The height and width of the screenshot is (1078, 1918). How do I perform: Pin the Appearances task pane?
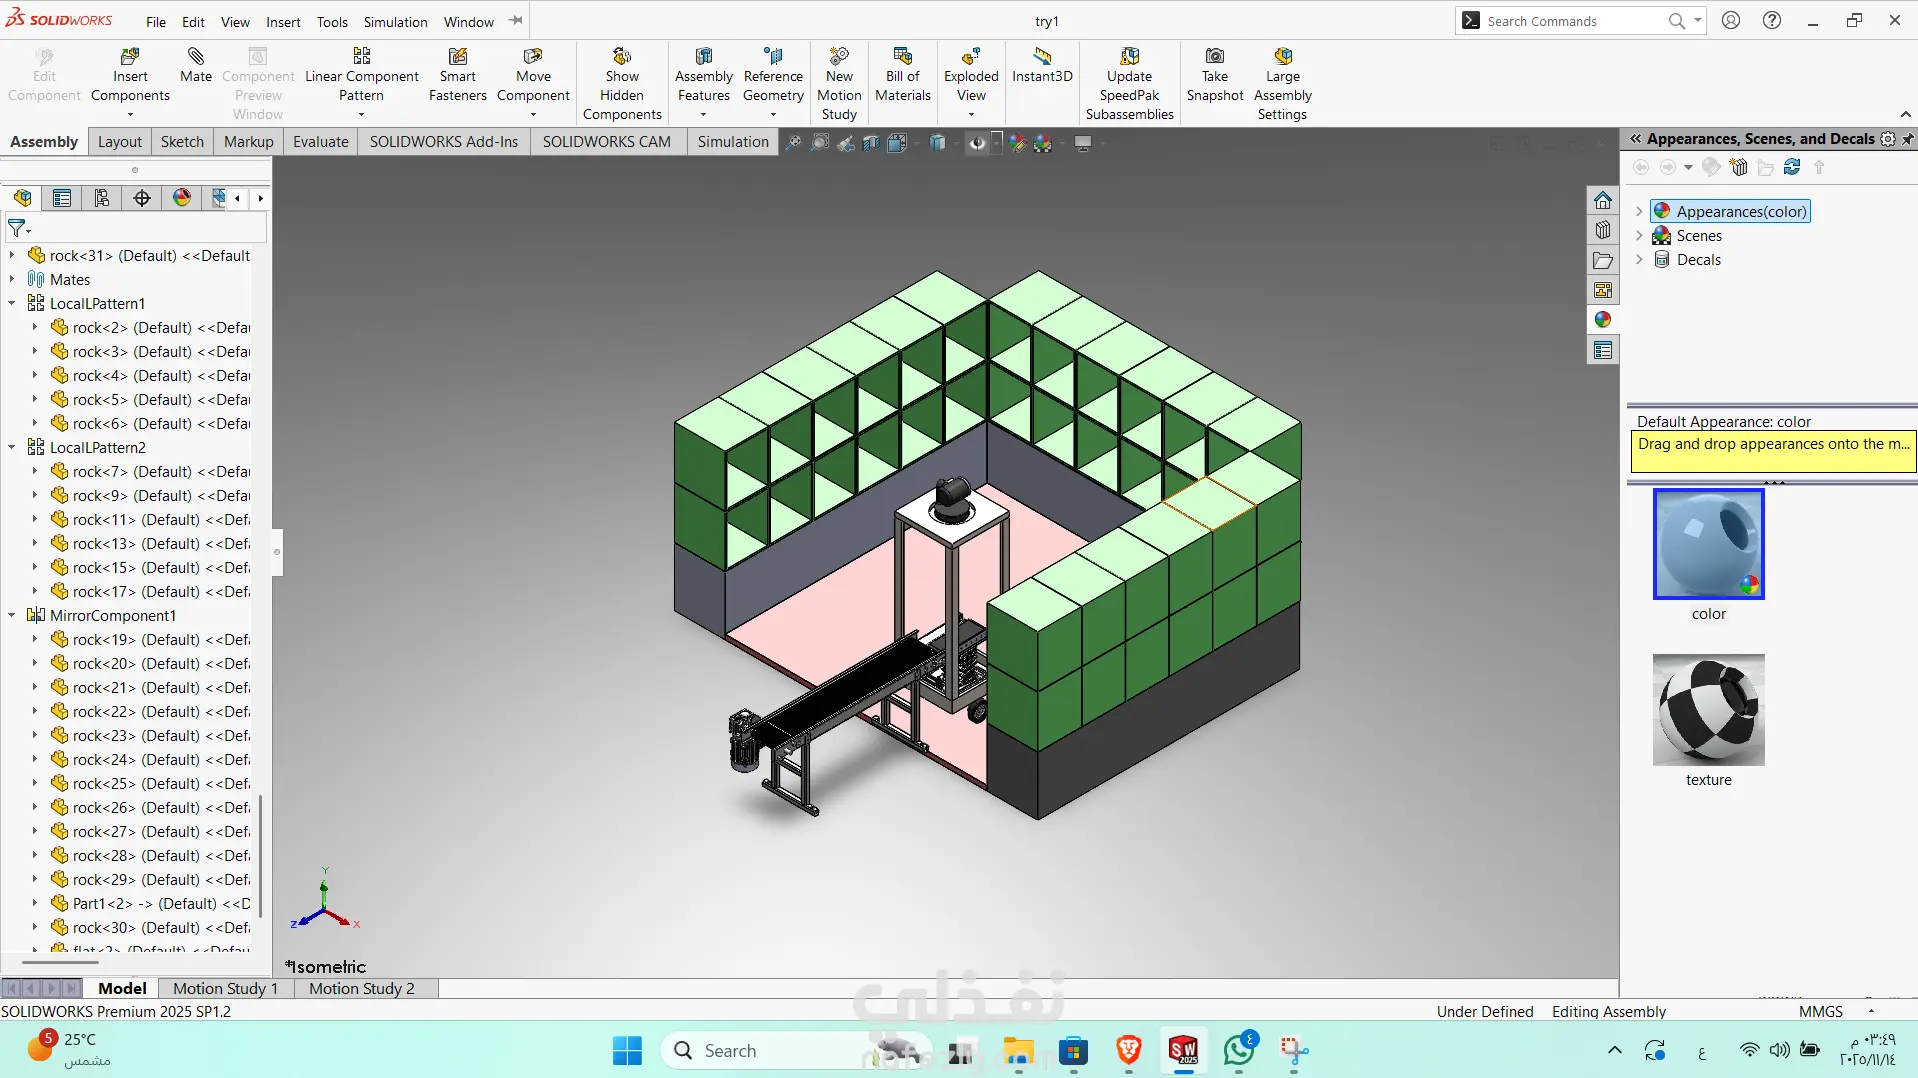(x=1908, y=139)
